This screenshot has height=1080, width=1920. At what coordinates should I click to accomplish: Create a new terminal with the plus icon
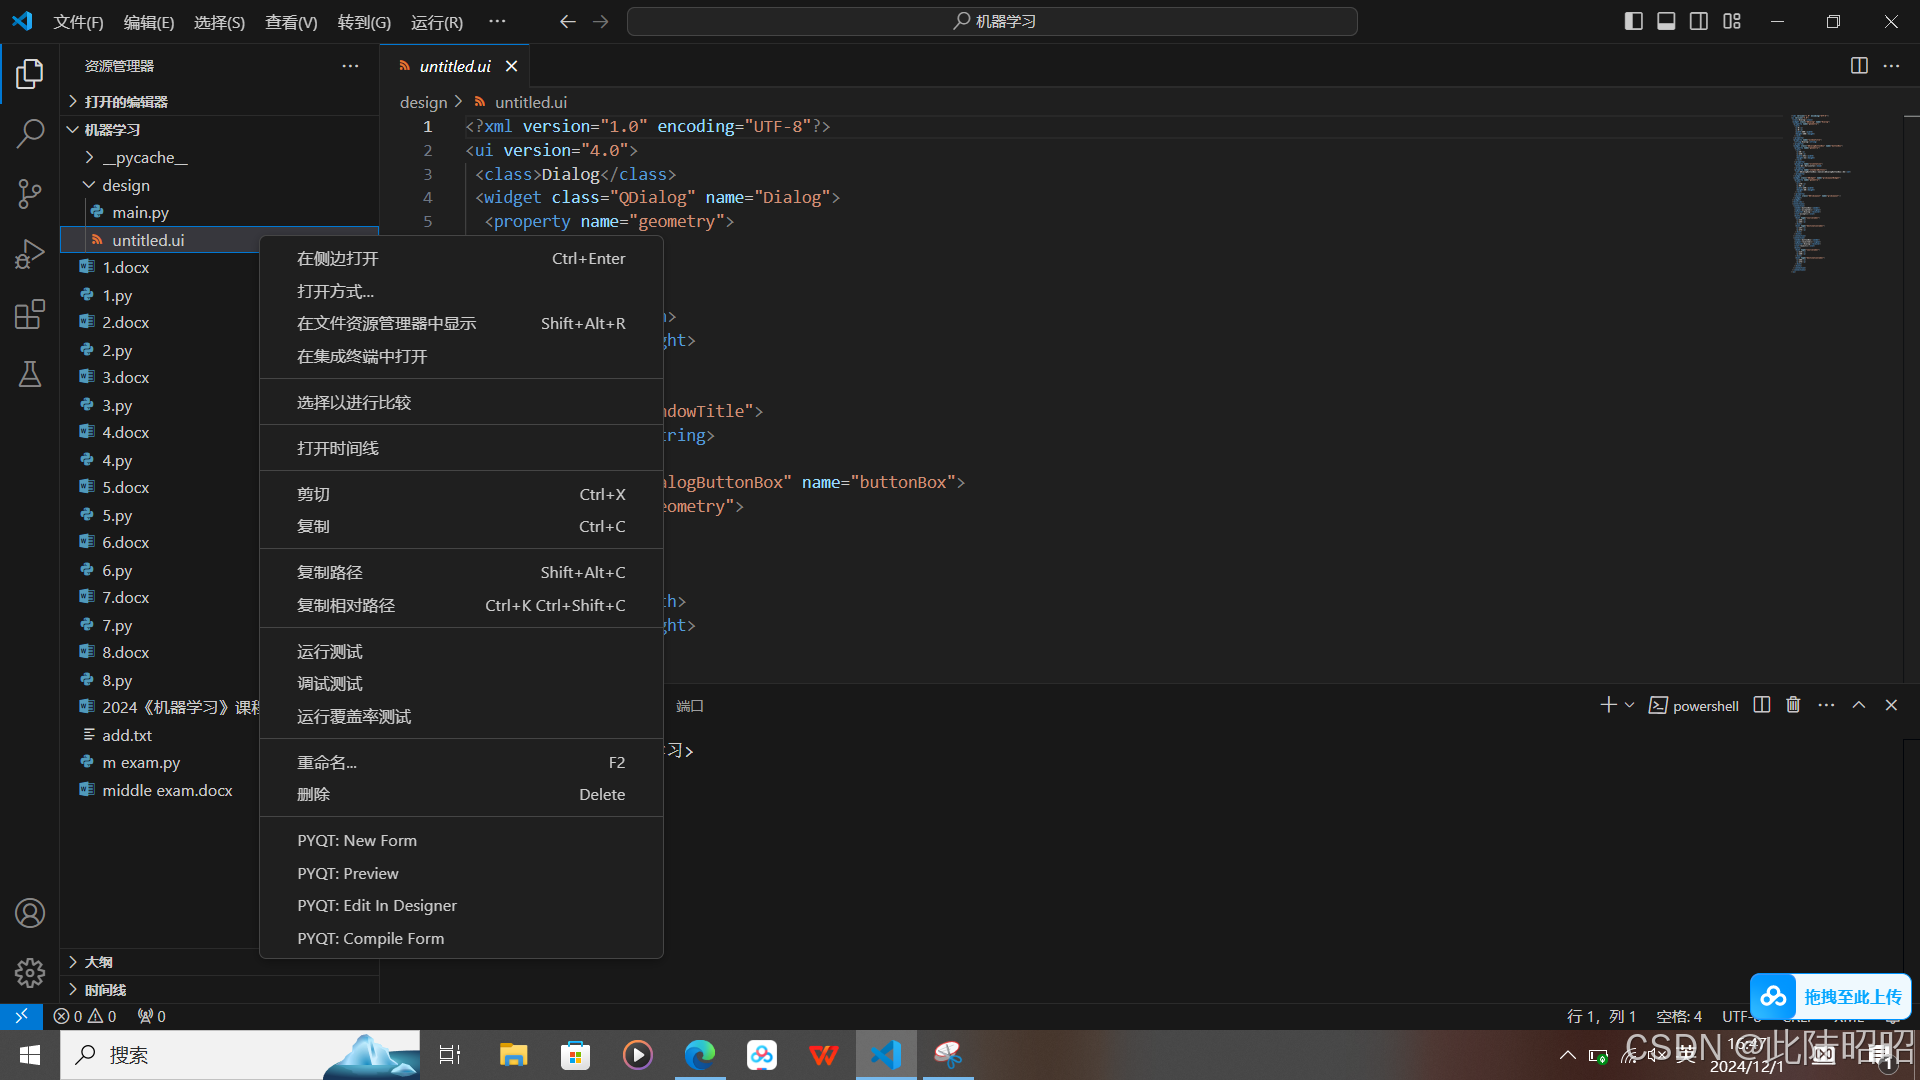[1609, 705]
